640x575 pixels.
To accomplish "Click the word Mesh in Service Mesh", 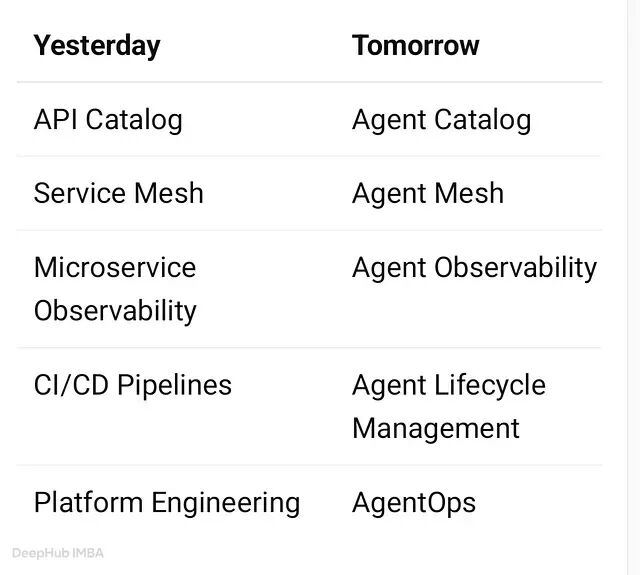I will (169, 193).
